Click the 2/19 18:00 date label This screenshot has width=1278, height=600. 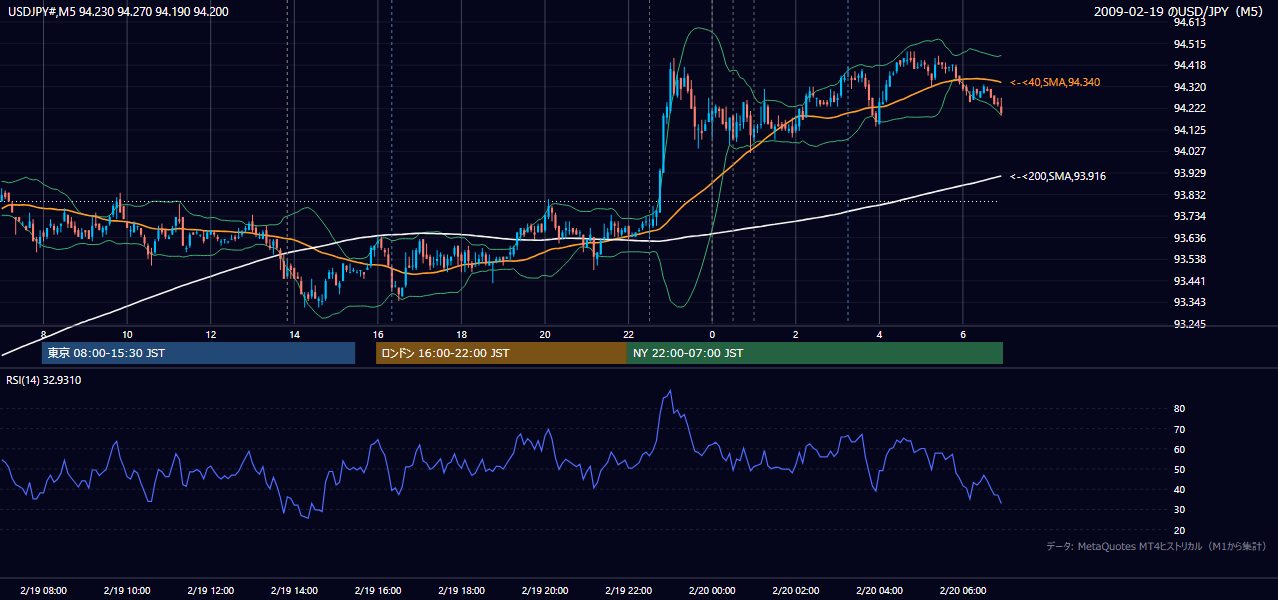(x=461, y=590)
